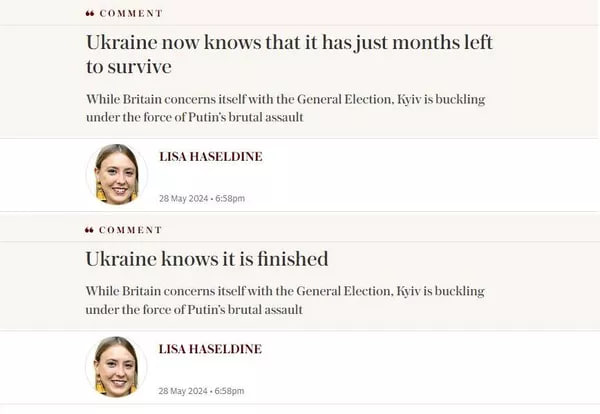Click the quote-mark icon beside the top COMMENT label
600x414 pixels.
[90, 13]
